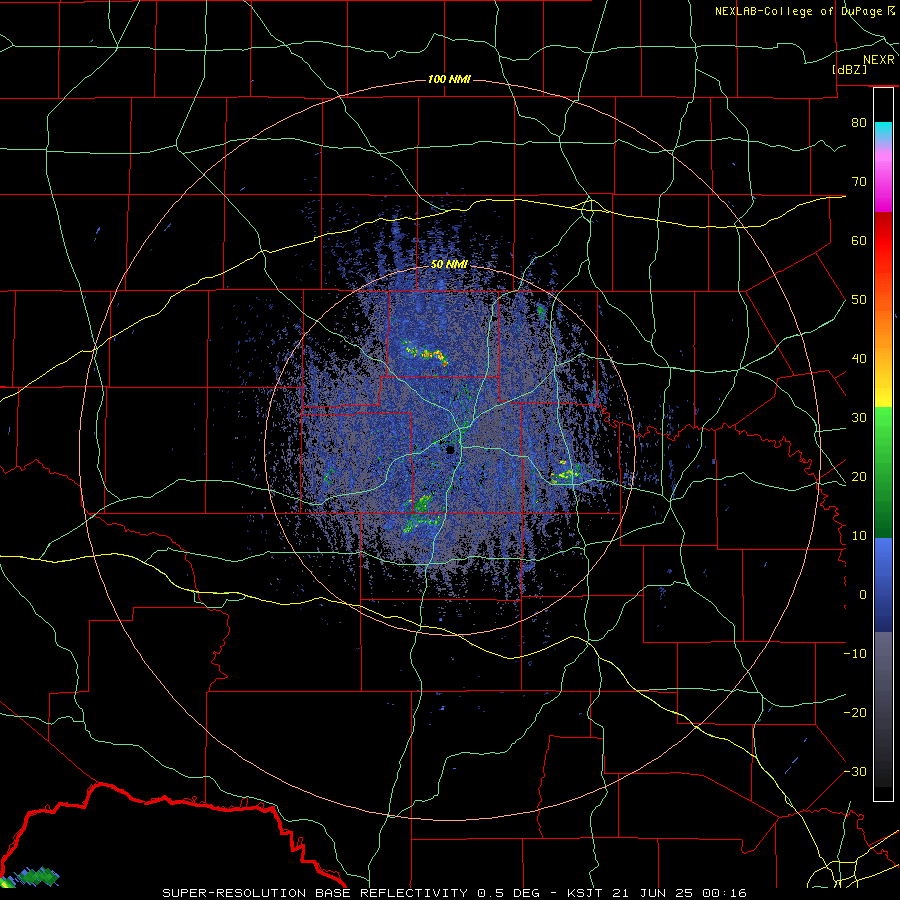
Task: Click the -30 value on the dBZ scale
Action: pos(855,771)
